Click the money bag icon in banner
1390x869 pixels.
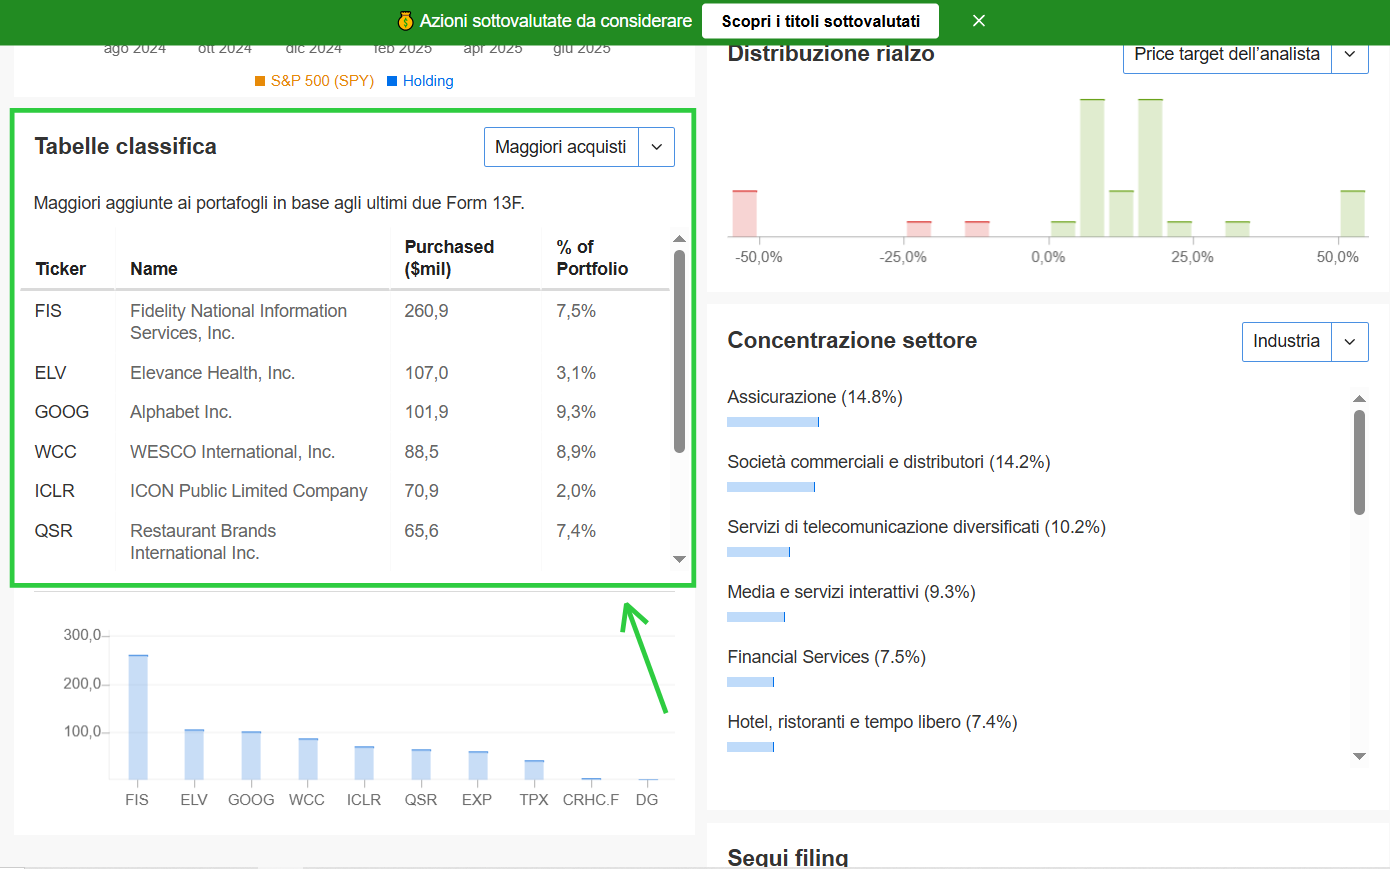point(405,21)
